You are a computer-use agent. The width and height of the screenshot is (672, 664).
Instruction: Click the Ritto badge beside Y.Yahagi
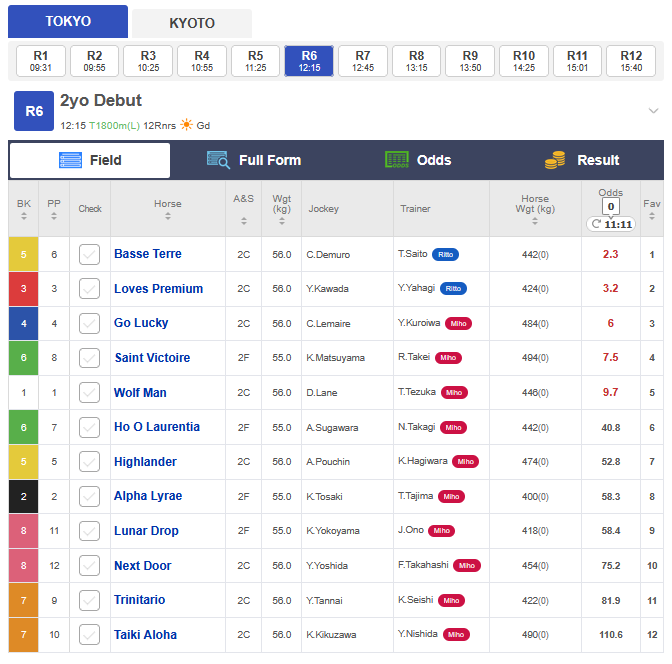click(x=453, y=288)
